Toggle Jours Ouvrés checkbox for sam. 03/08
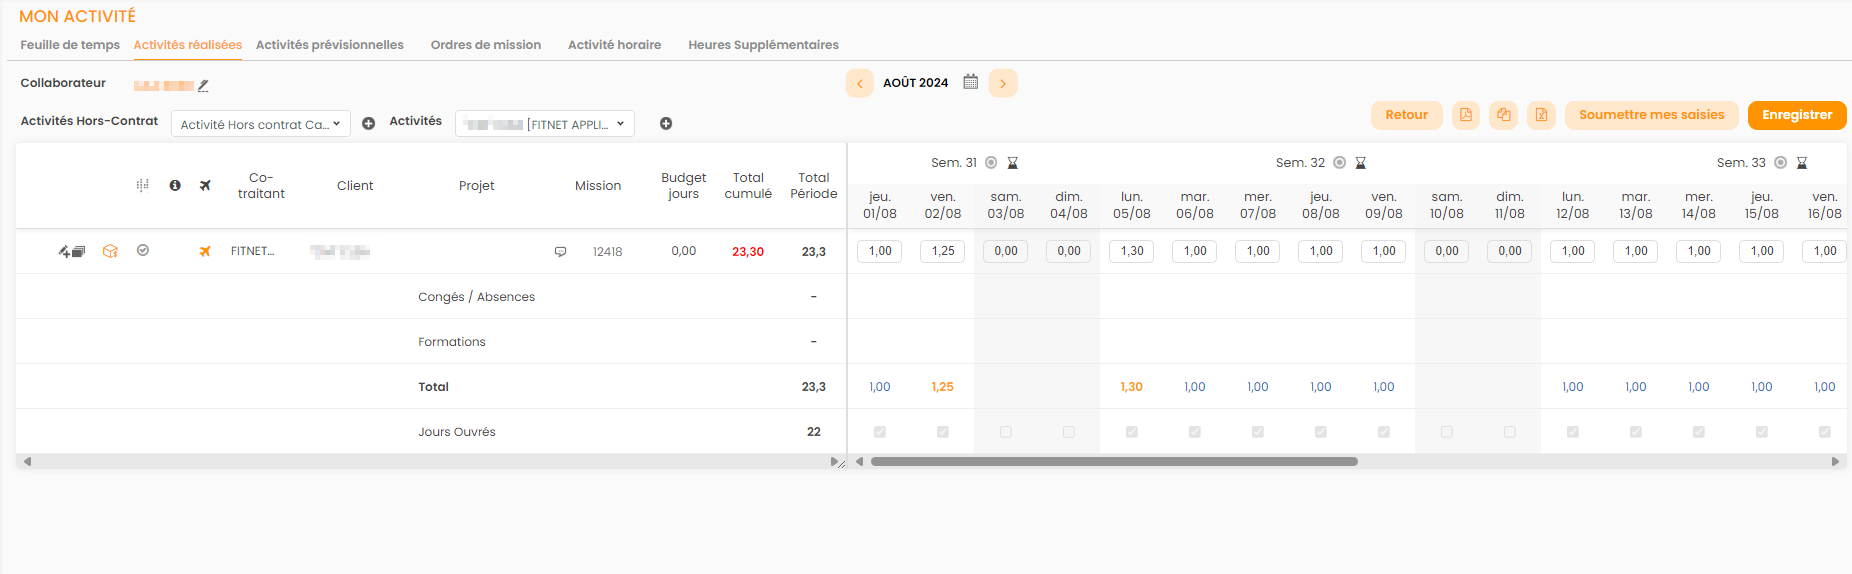 click(x=1006, y=432)
